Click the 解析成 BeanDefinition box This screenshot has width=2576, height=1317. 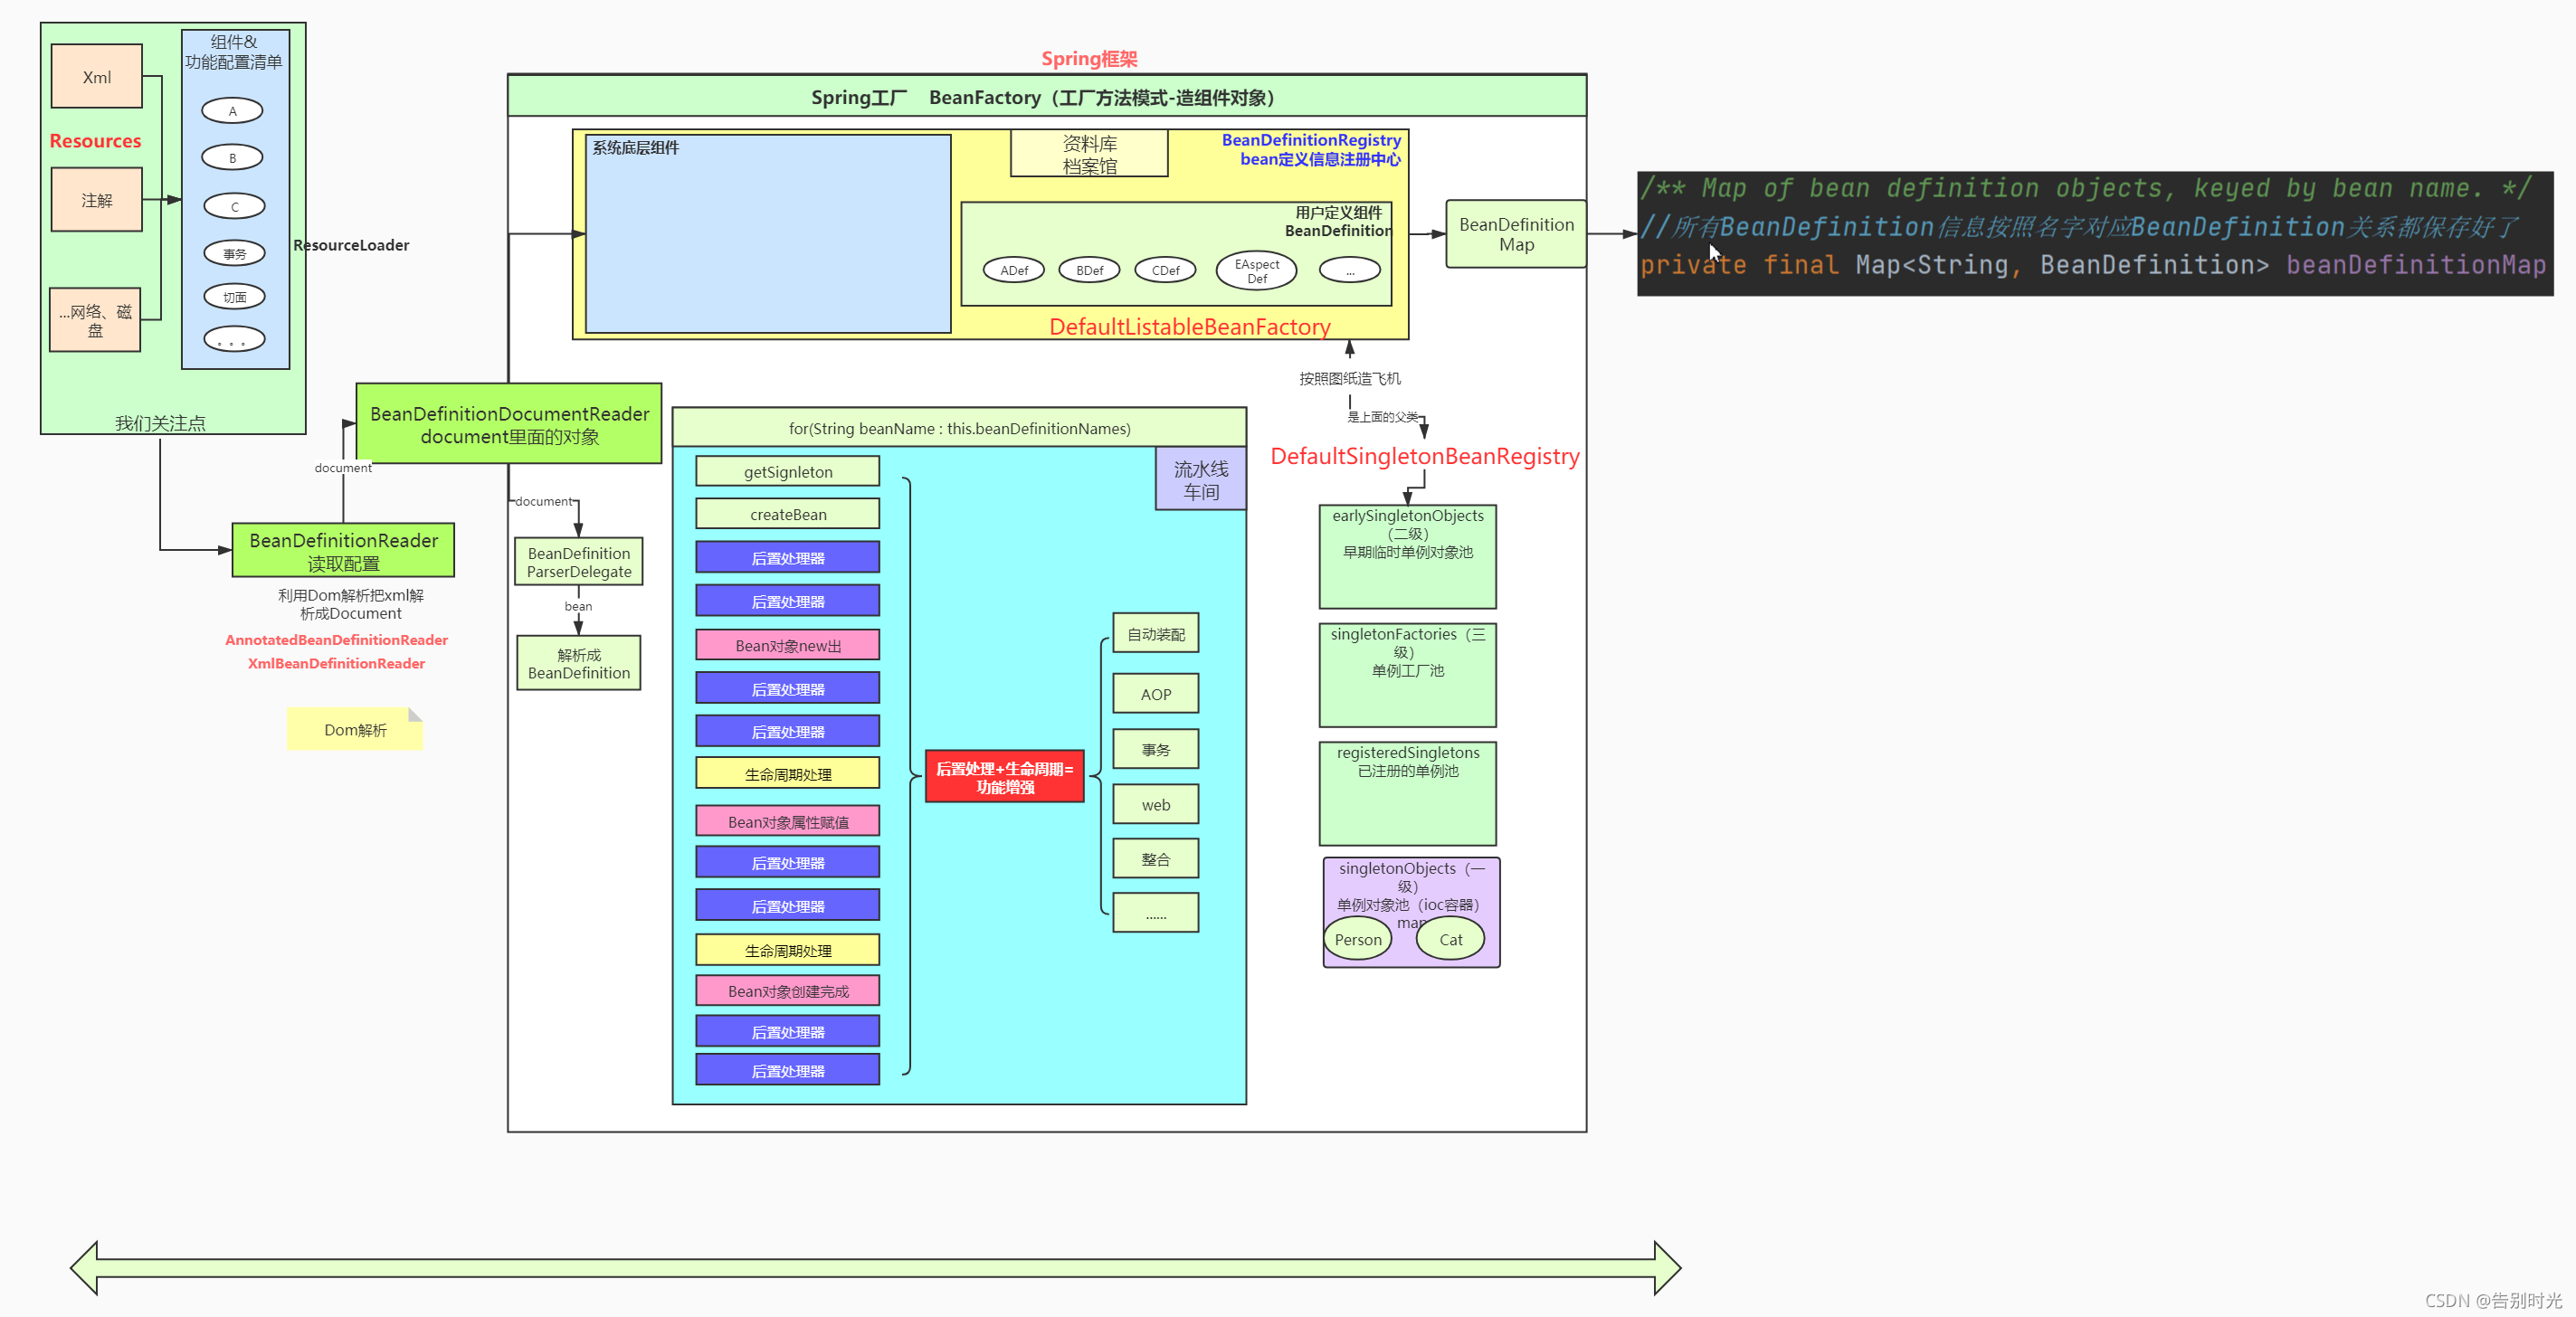579,664
